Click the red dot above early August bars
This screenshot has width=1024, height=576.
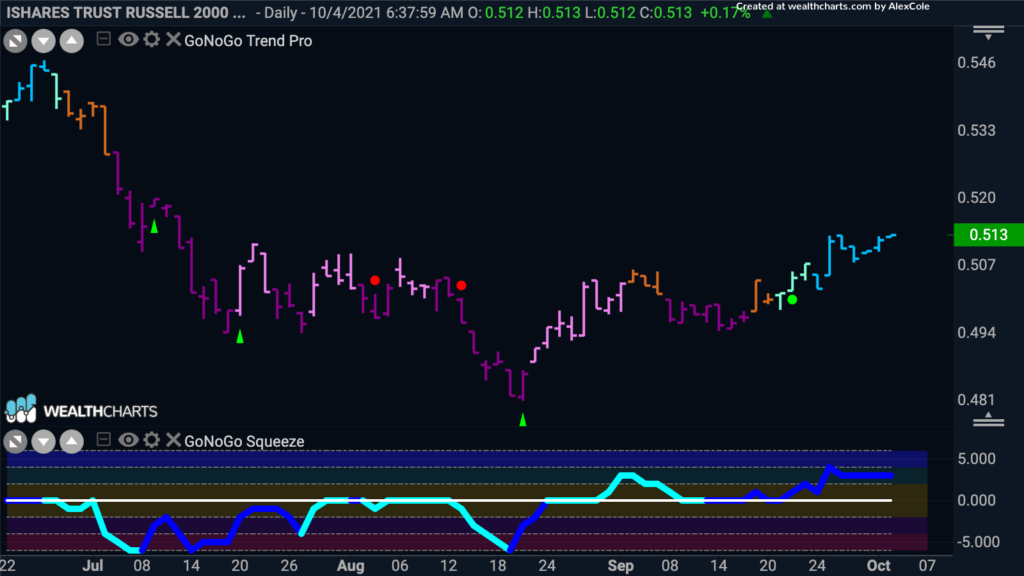375,280
